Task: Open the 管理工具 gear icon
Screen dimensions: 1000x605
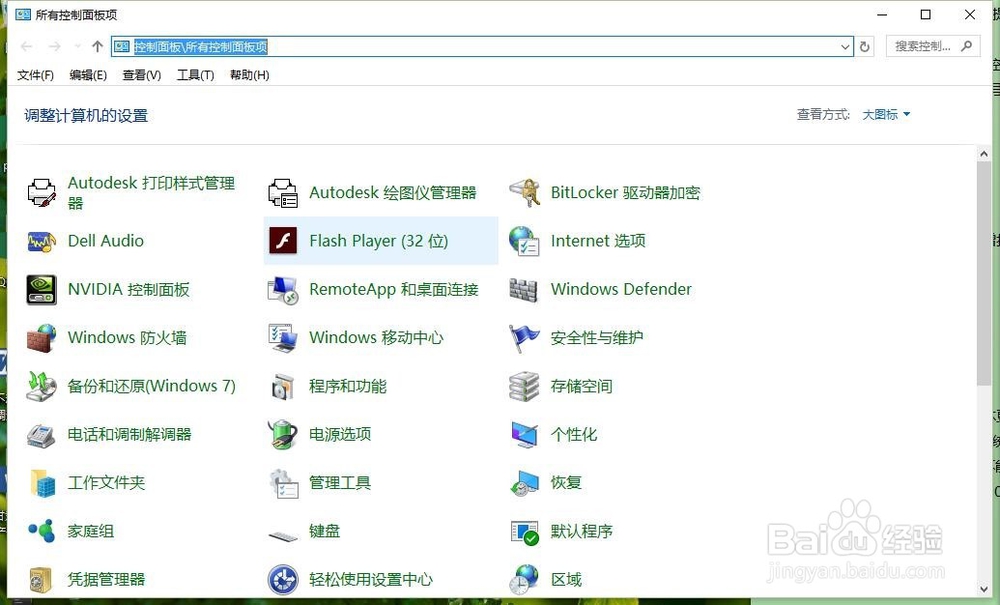Action: [283, 483]
